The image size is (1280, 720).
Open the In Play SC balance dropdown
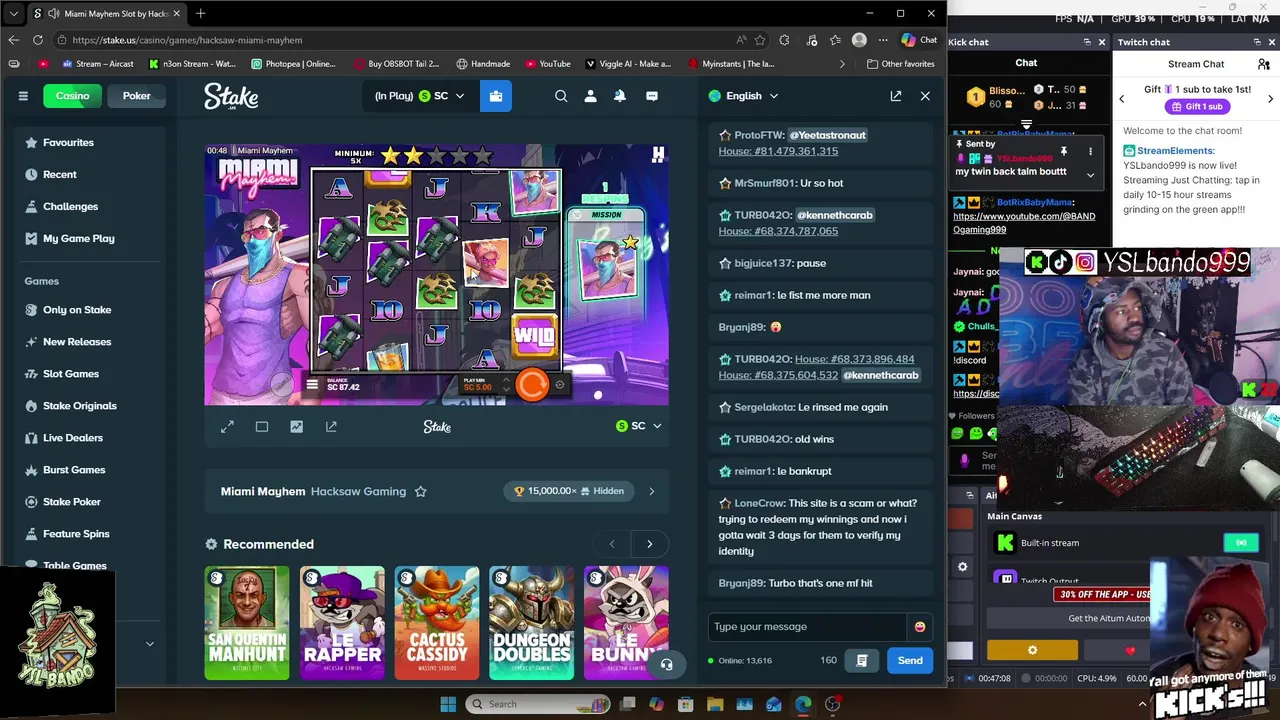(x=419, y=96)
